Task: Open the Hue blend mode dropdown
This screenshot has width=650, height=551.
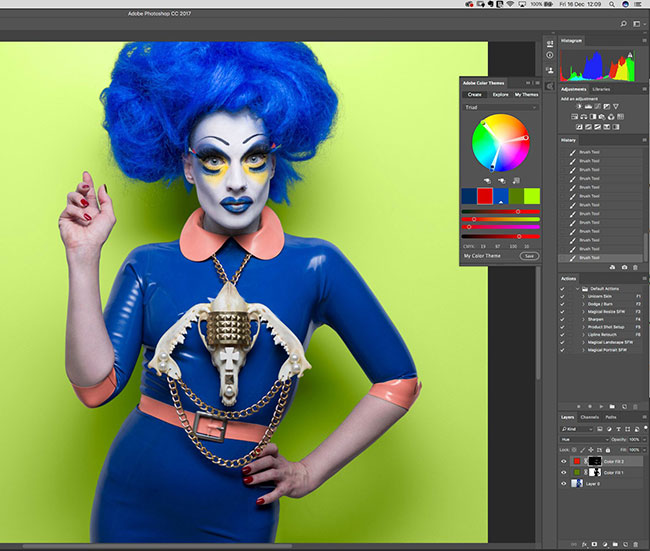Action: point(585,439)
